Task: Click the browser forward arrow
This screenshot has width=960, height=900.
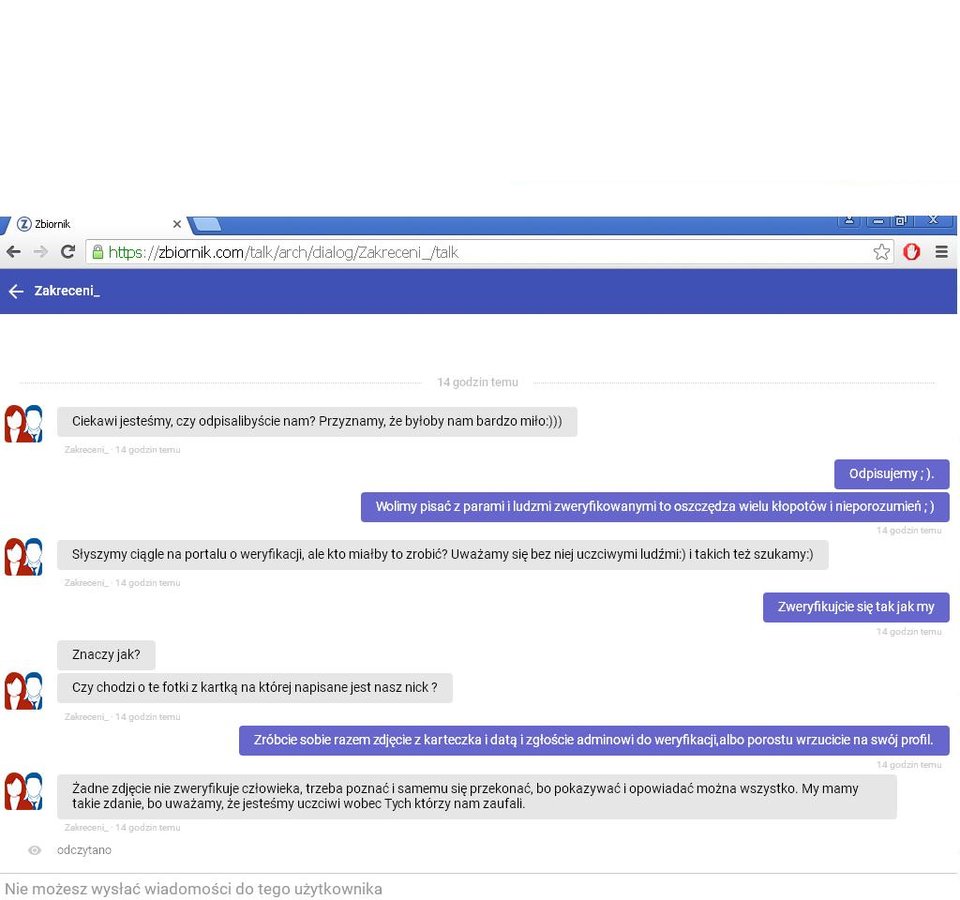Action: pyautogui.click(x=40, y=252)
